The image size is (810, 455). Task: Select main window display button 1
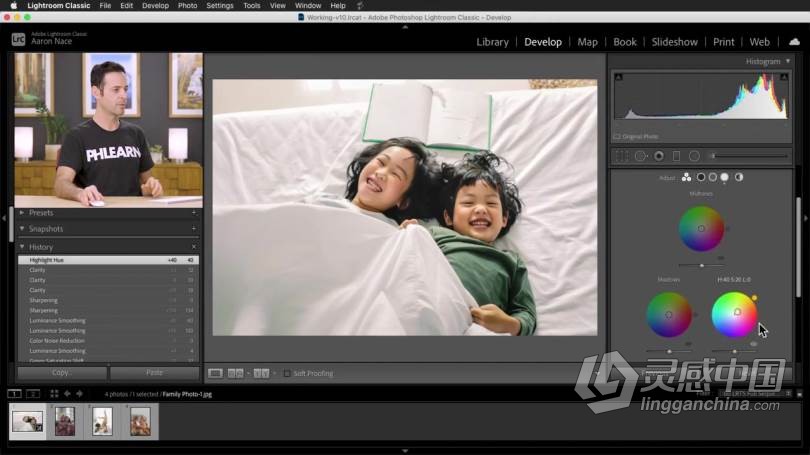[14, 394]
